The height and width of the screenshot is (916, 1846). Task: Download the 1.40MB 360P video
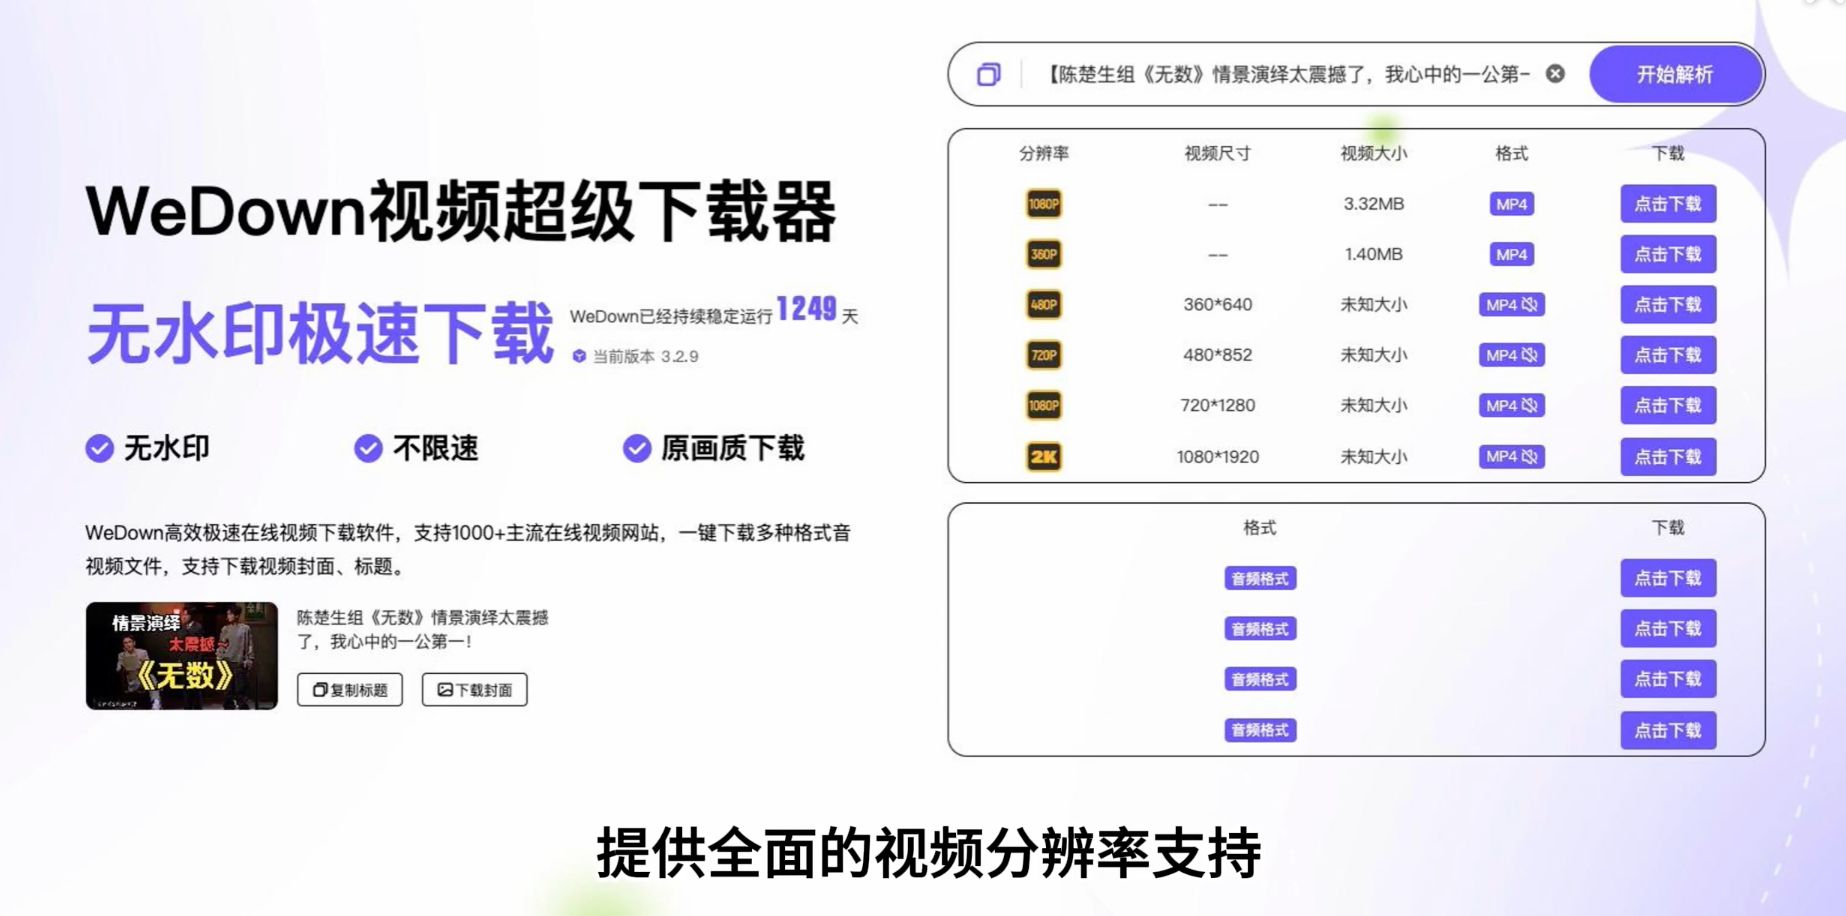pos(1668,254)
